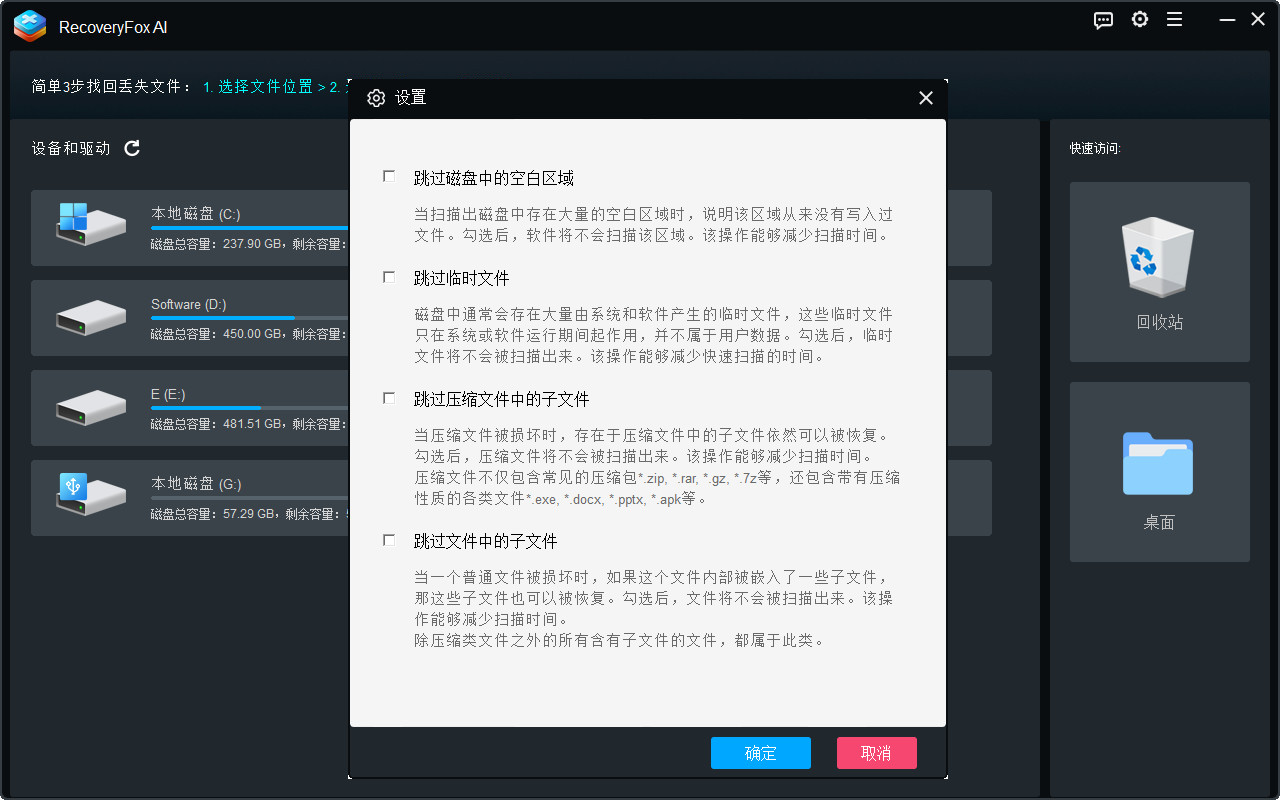Cancel settings with 取消 button
The width and height of the screenshot is (1280, 800).
click(x=876, y=752)
